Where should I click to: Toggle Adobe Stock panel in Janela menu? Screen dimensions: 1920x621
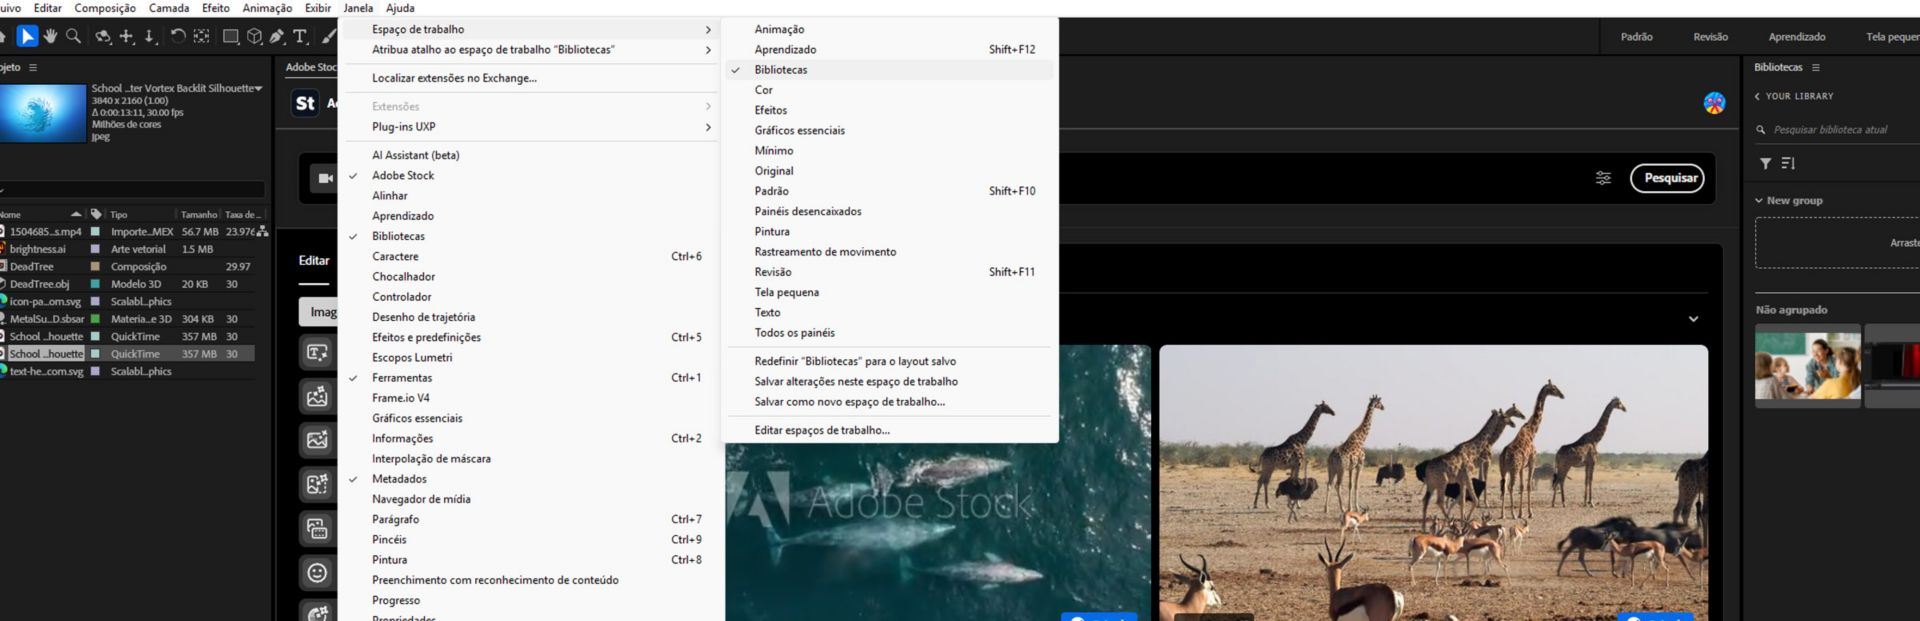tap(530, 175)
